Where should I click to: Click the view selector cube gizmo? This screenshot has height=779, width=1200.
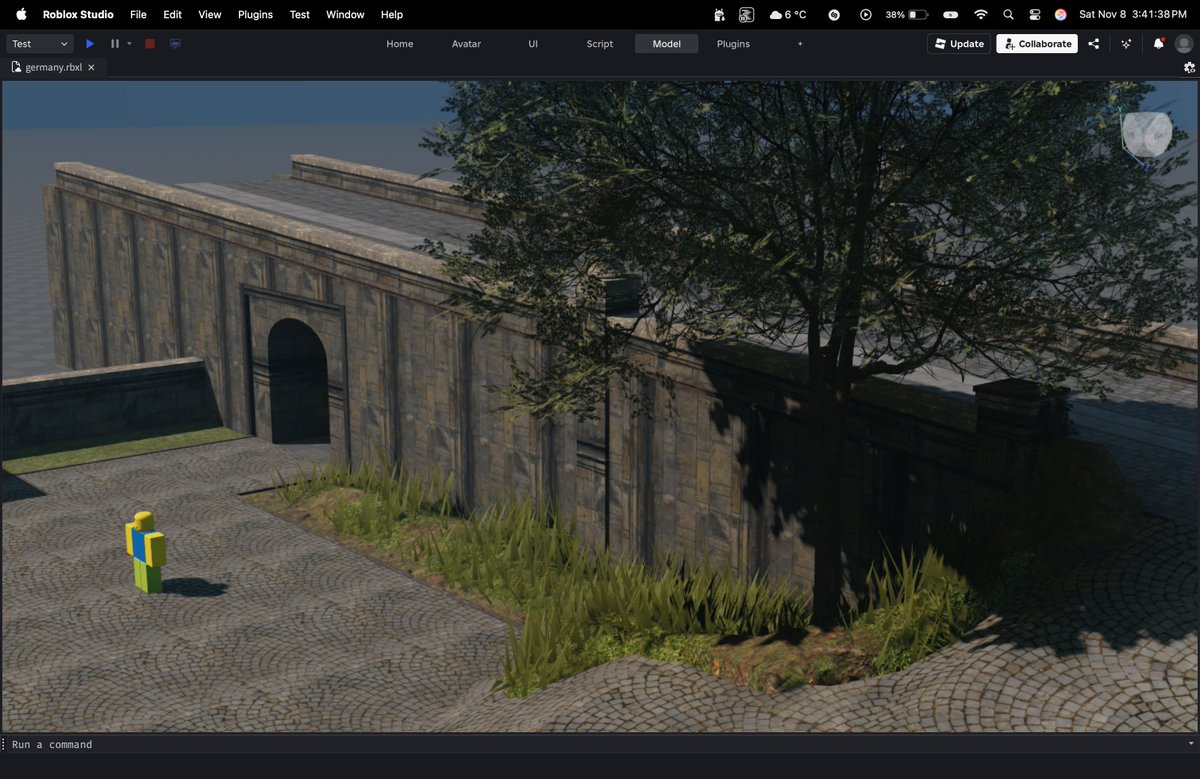pyautogui.click(x=1147, y=133)
